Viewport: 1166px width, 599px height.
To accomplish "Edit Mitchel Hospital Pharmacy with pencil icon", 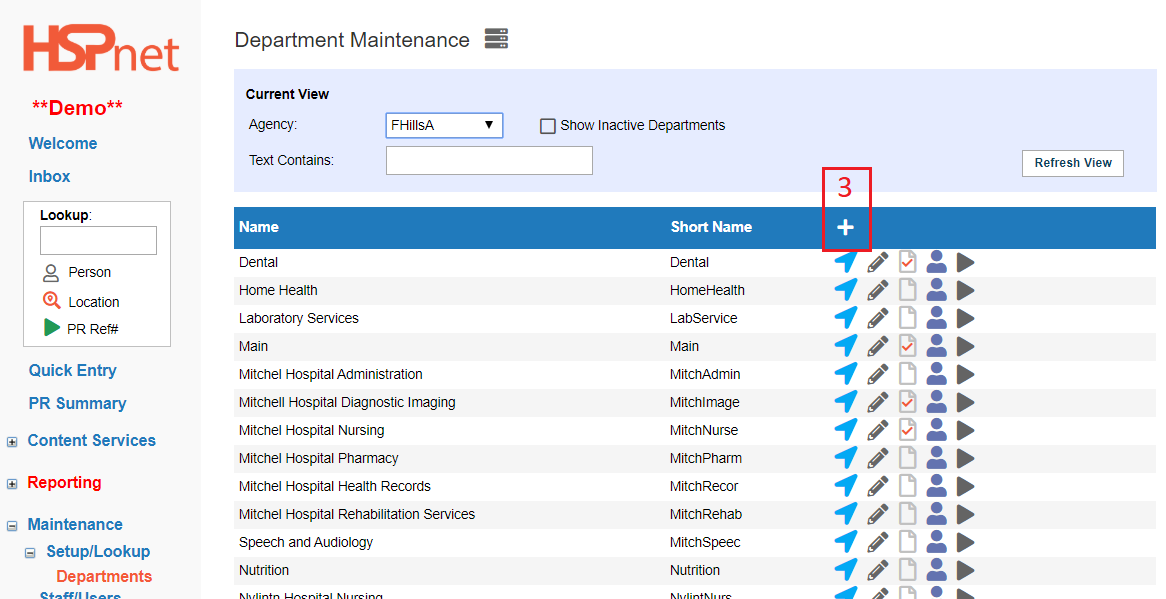I will tap(877, 459).
